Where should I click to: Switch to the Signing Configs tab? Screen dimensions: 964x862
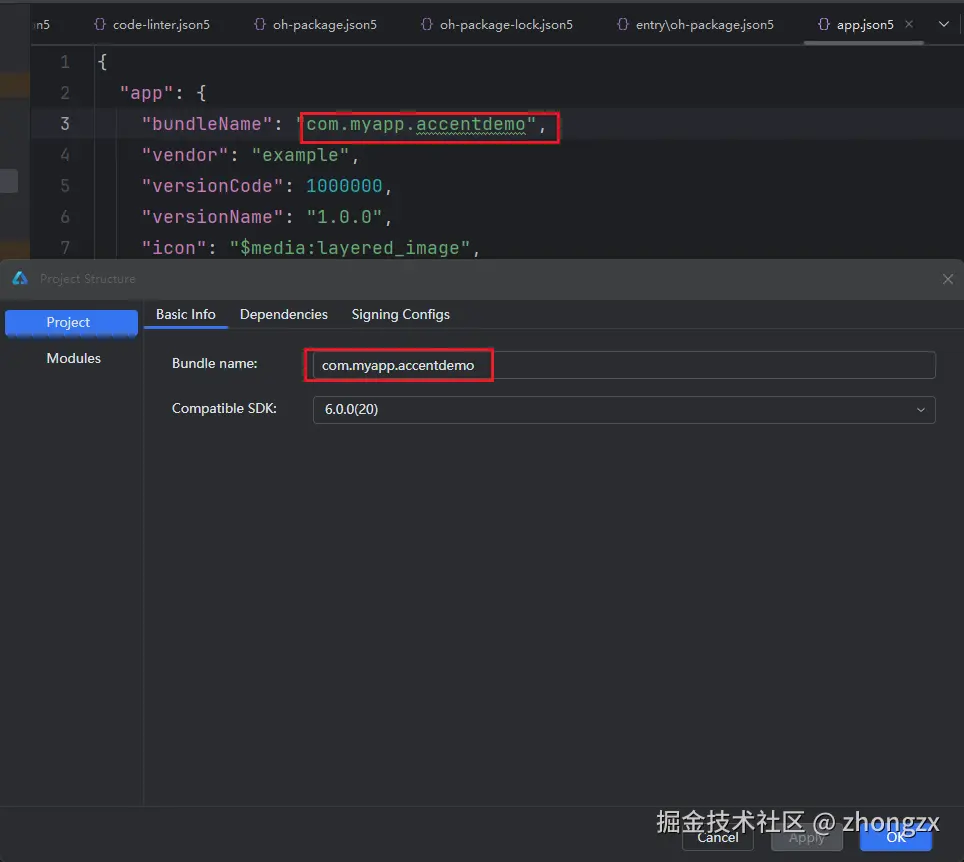tap(400, 314)
